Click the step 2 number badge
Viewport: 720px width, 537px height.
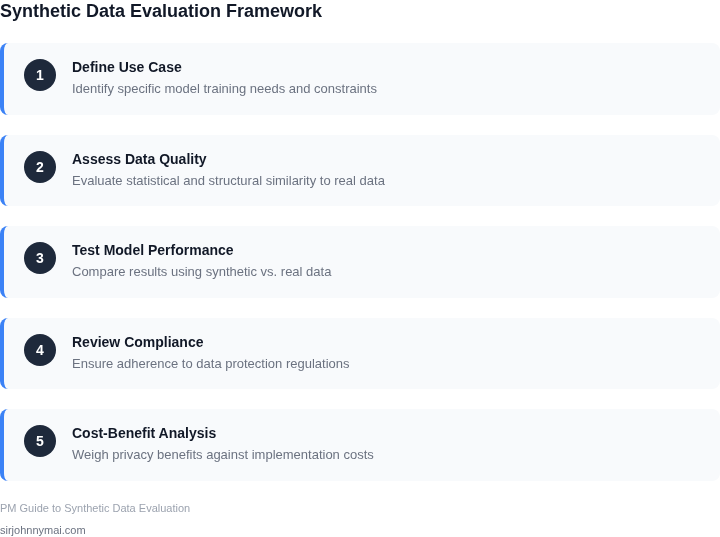point(40,167)
